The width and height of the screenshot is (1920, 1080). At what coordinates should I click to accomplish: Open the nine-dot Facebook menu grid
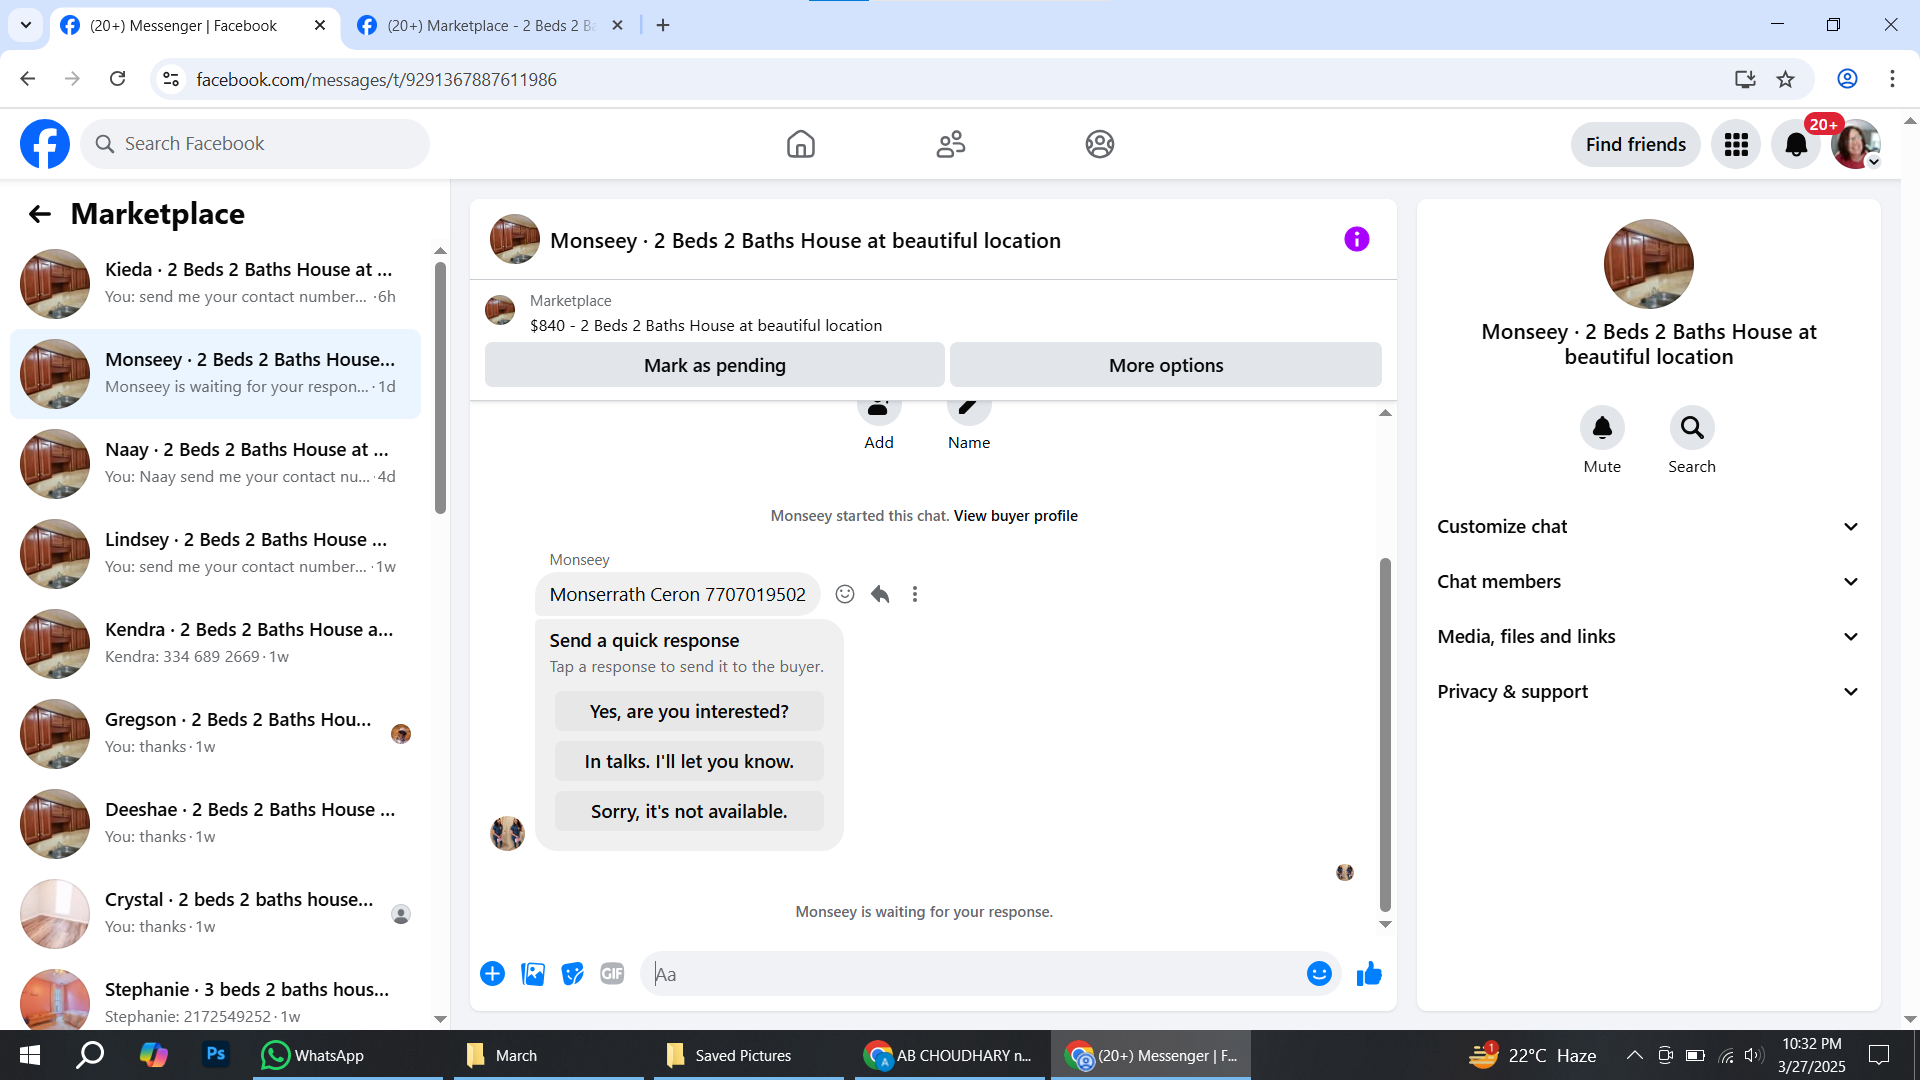point(1736,144)
